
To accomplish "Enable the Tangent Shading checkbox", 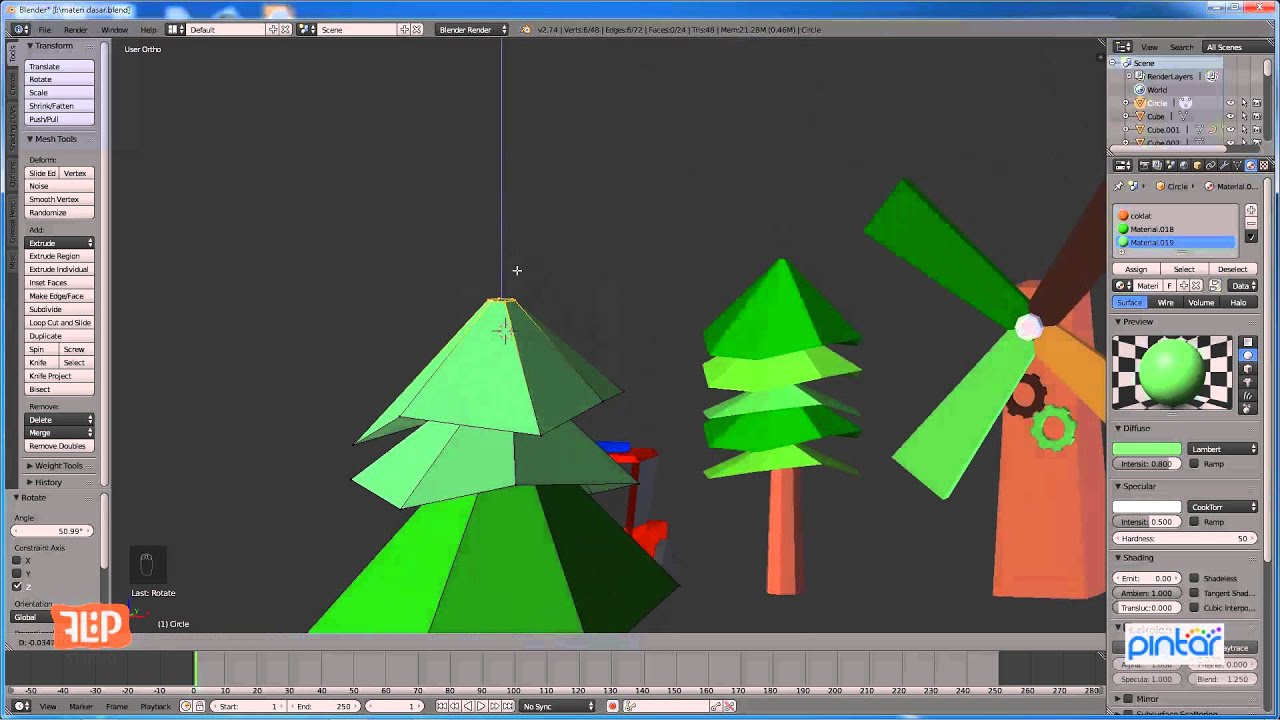I will coord(1194,593).
